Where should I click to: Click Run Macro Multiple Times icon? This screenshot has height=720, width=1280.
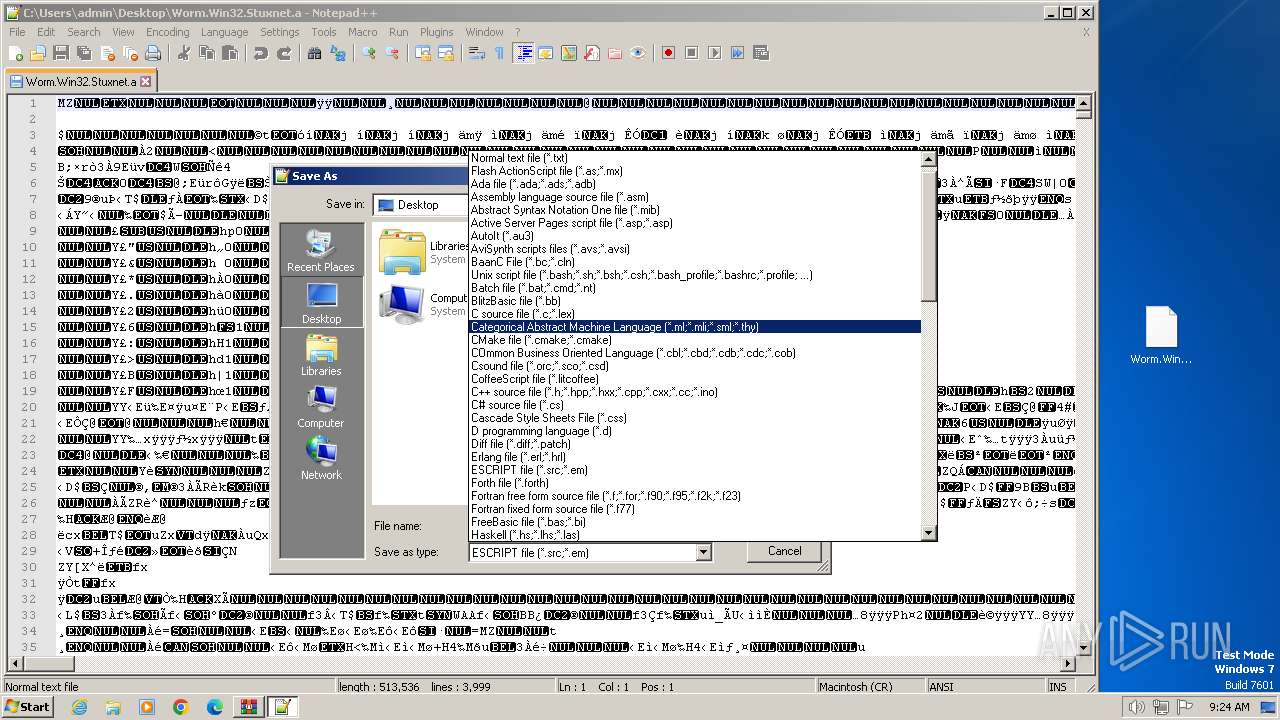point(737,53)
